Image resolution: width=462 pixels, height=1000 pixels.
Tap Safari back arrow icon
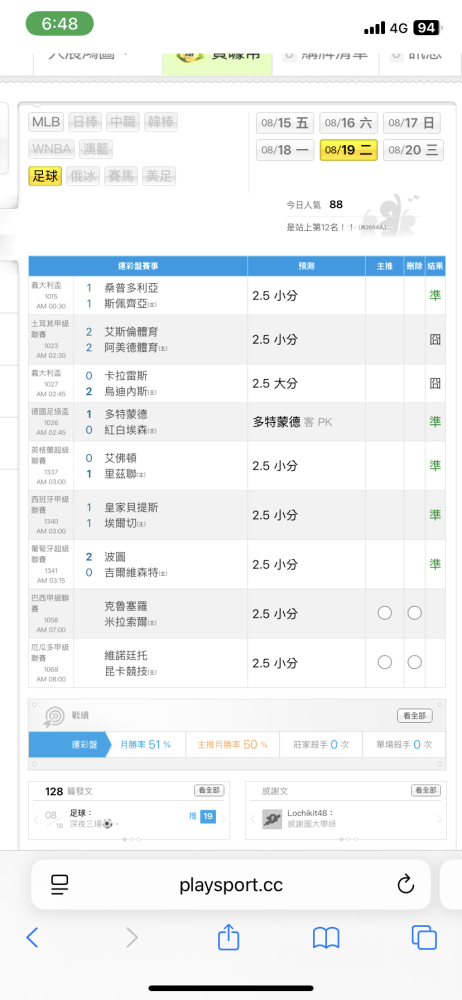tap(33, 937)
